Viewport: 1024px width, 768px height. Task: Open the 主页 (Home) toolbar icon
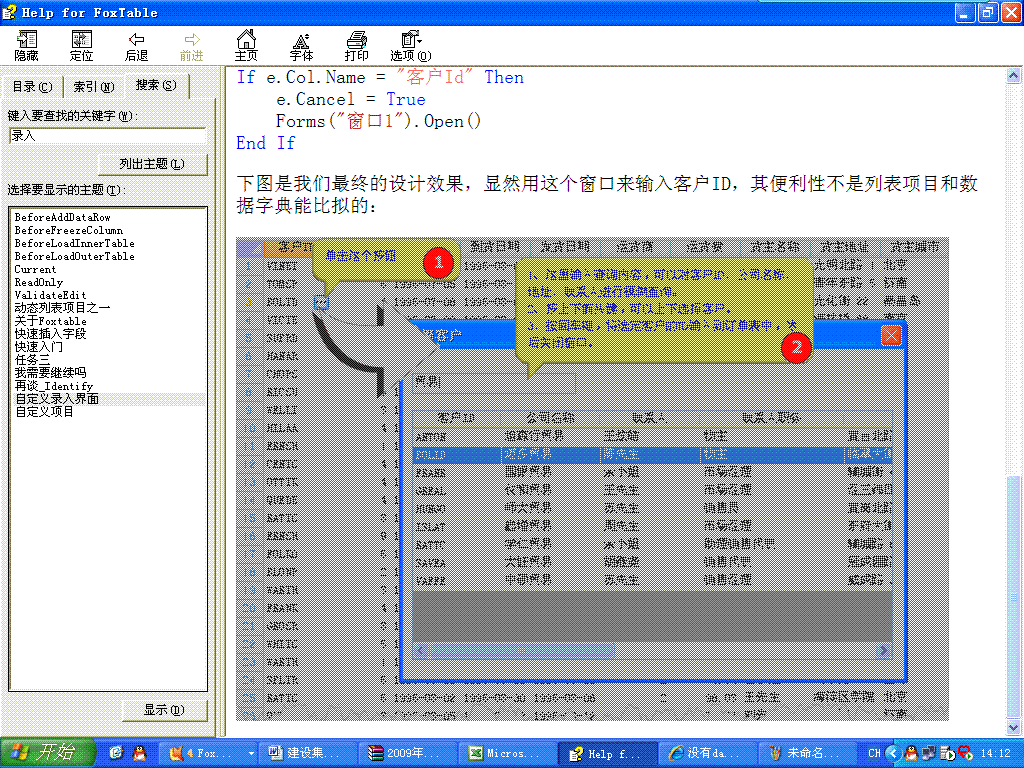246,46
